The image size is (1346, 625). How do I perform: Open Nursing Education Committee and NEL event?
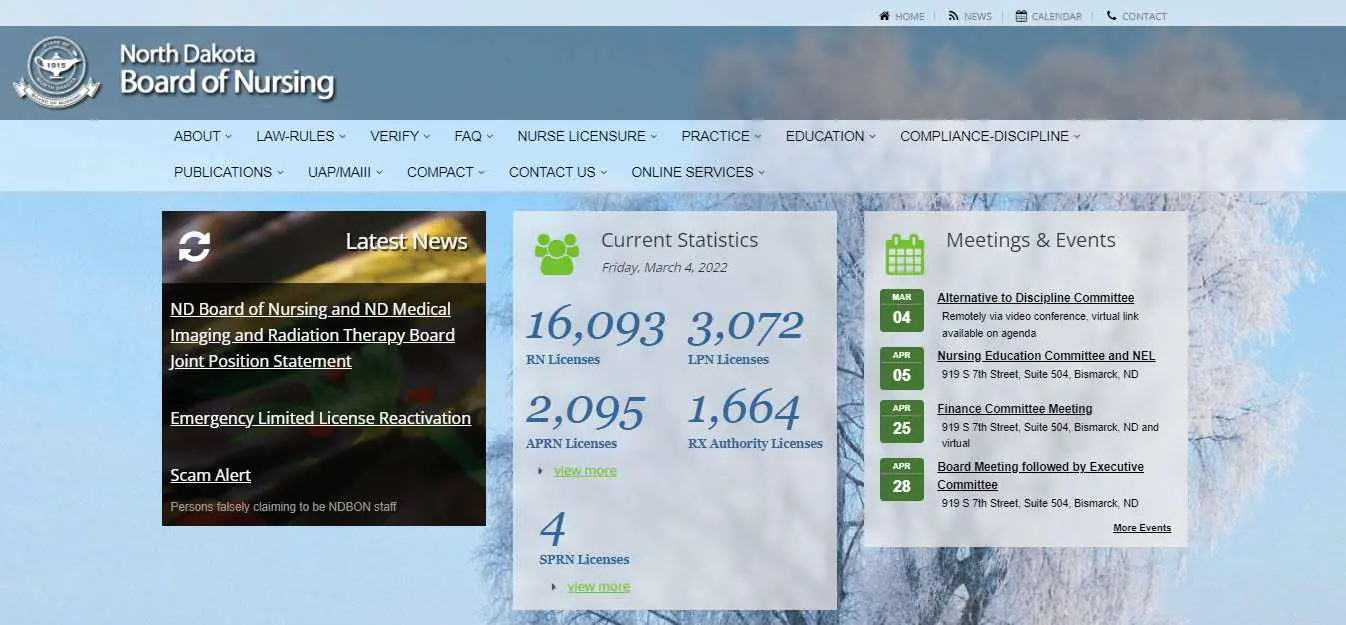coord(1046,356)
